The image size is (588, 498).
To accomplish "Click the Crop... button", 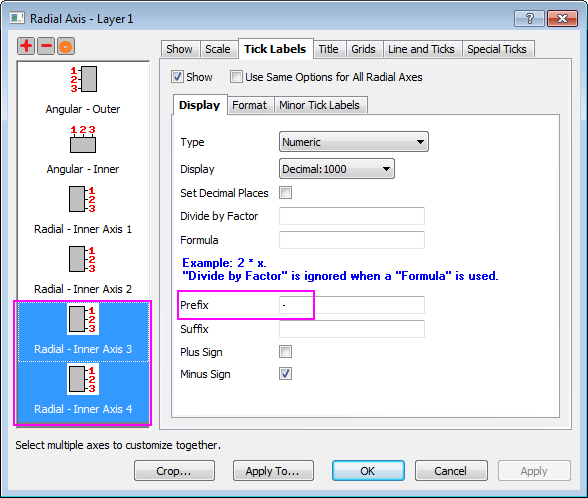I will coord(174,471).
